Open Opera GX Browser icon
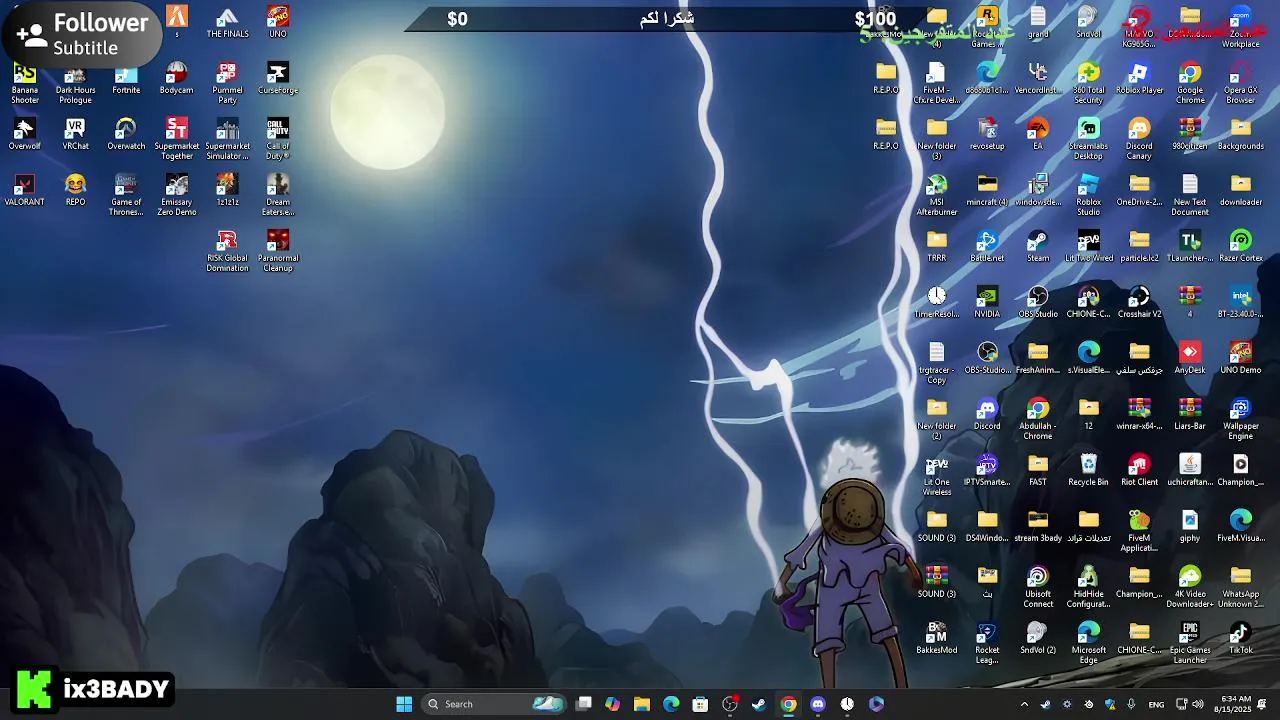The image size is (1280, 720). coord(1241,84)
